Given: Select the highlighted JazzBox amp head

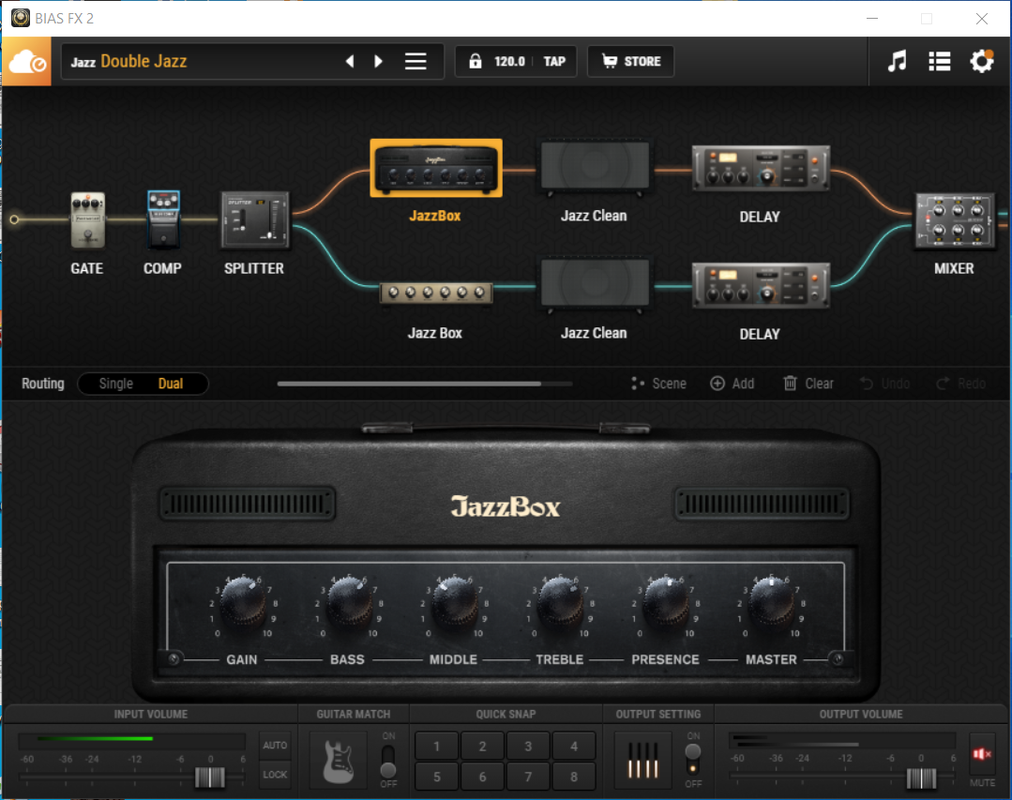Looking at the screenshot, I should click(436, 168).
